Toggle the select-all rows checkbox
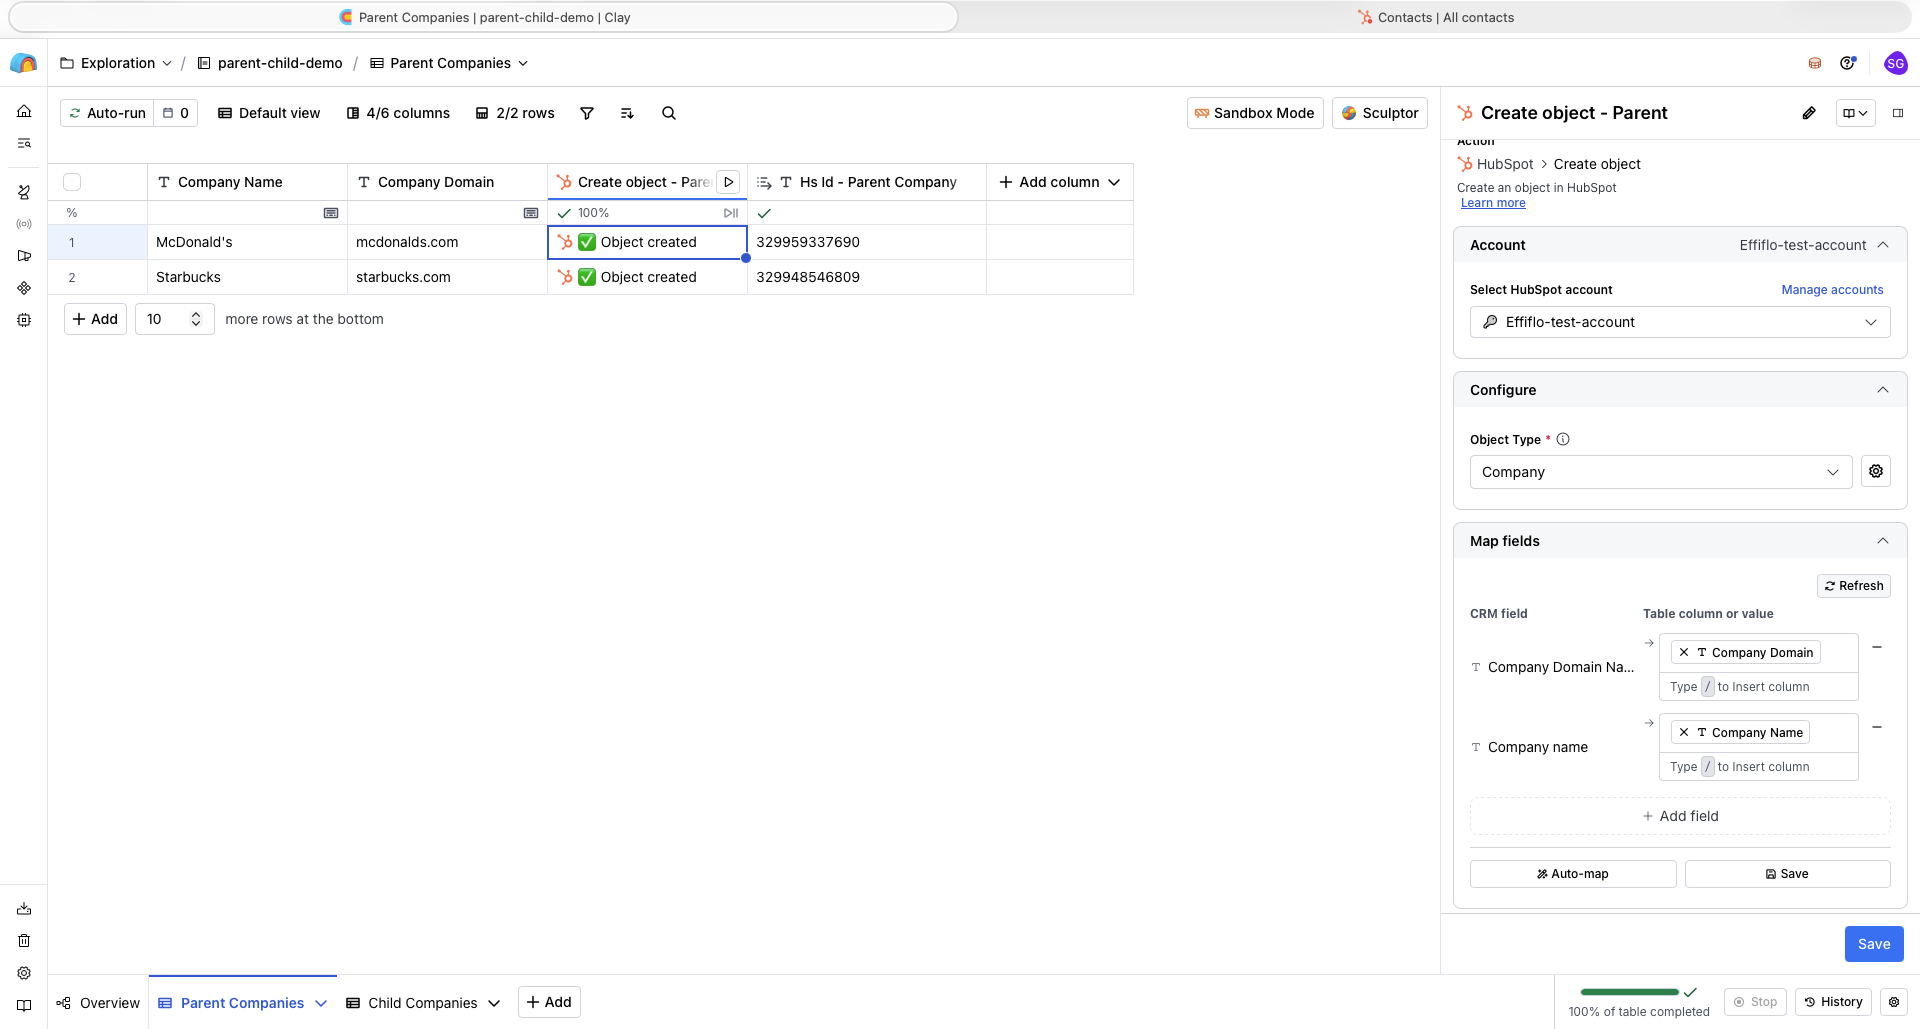The height and width of the screenshot is (1029, 1920). click(72, 182)
